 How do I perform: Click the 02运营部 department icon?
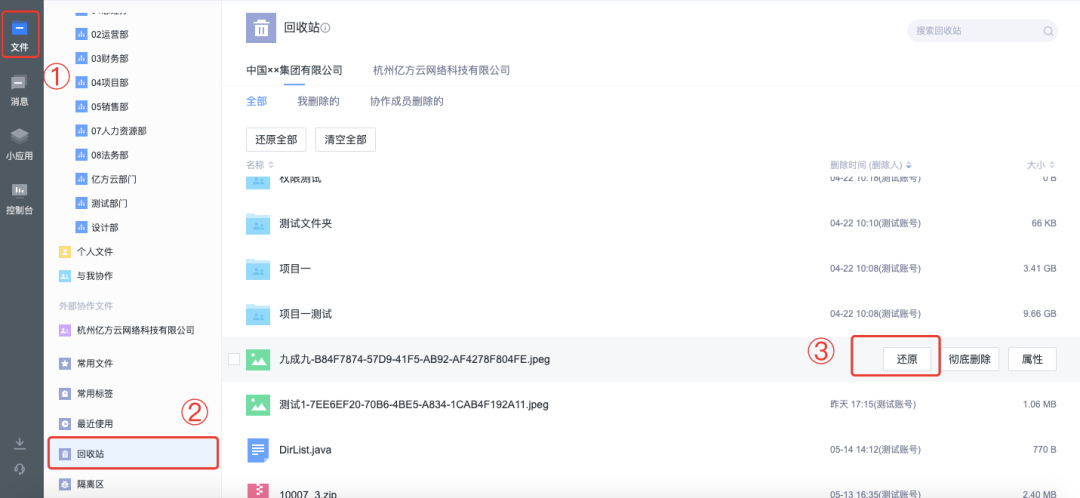(x=80, y=34)
